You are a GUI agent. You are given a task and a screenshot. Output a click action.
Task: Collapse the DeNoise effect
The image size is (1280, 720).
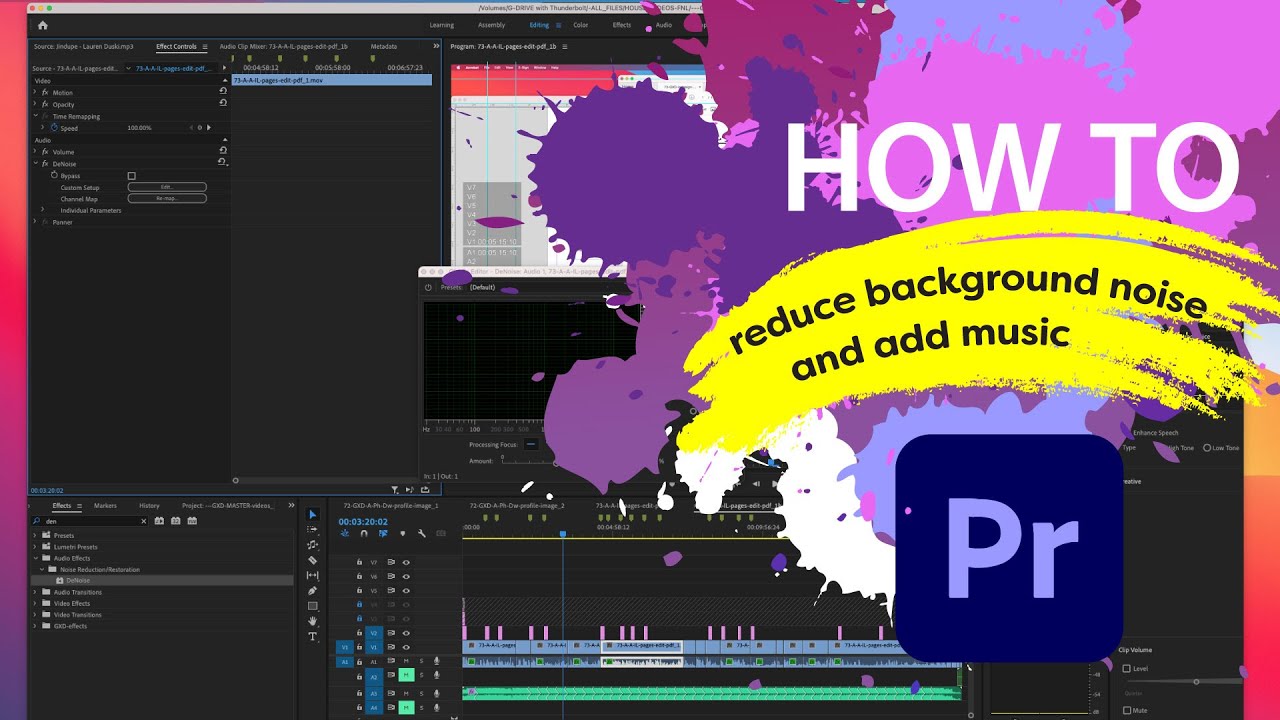[x=36, y=163]
